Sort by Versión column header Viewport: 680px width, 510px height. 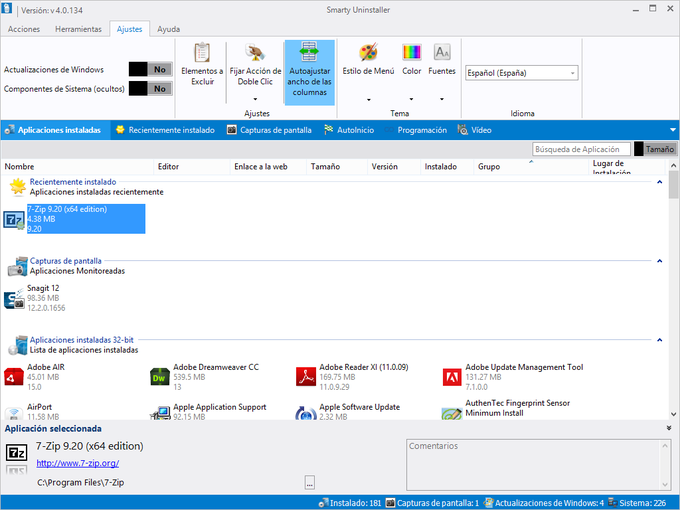click(393, 167)
